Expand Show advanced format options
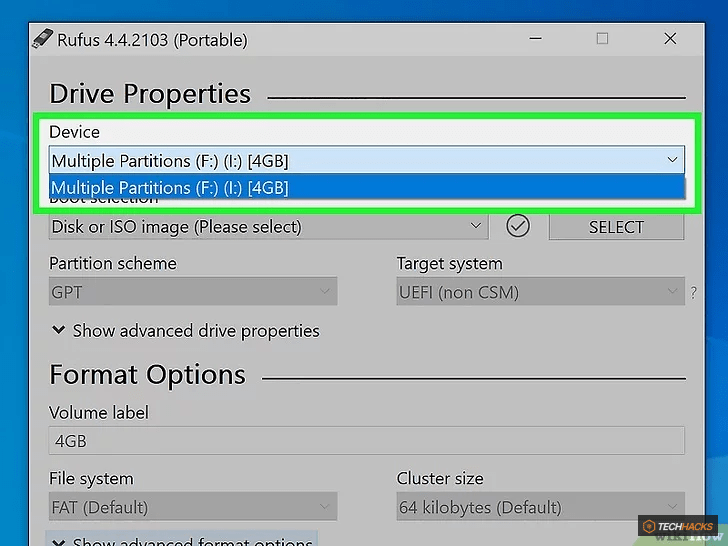Image resolution: width=728 pixels, height=546 pixels. coord(182,540)
